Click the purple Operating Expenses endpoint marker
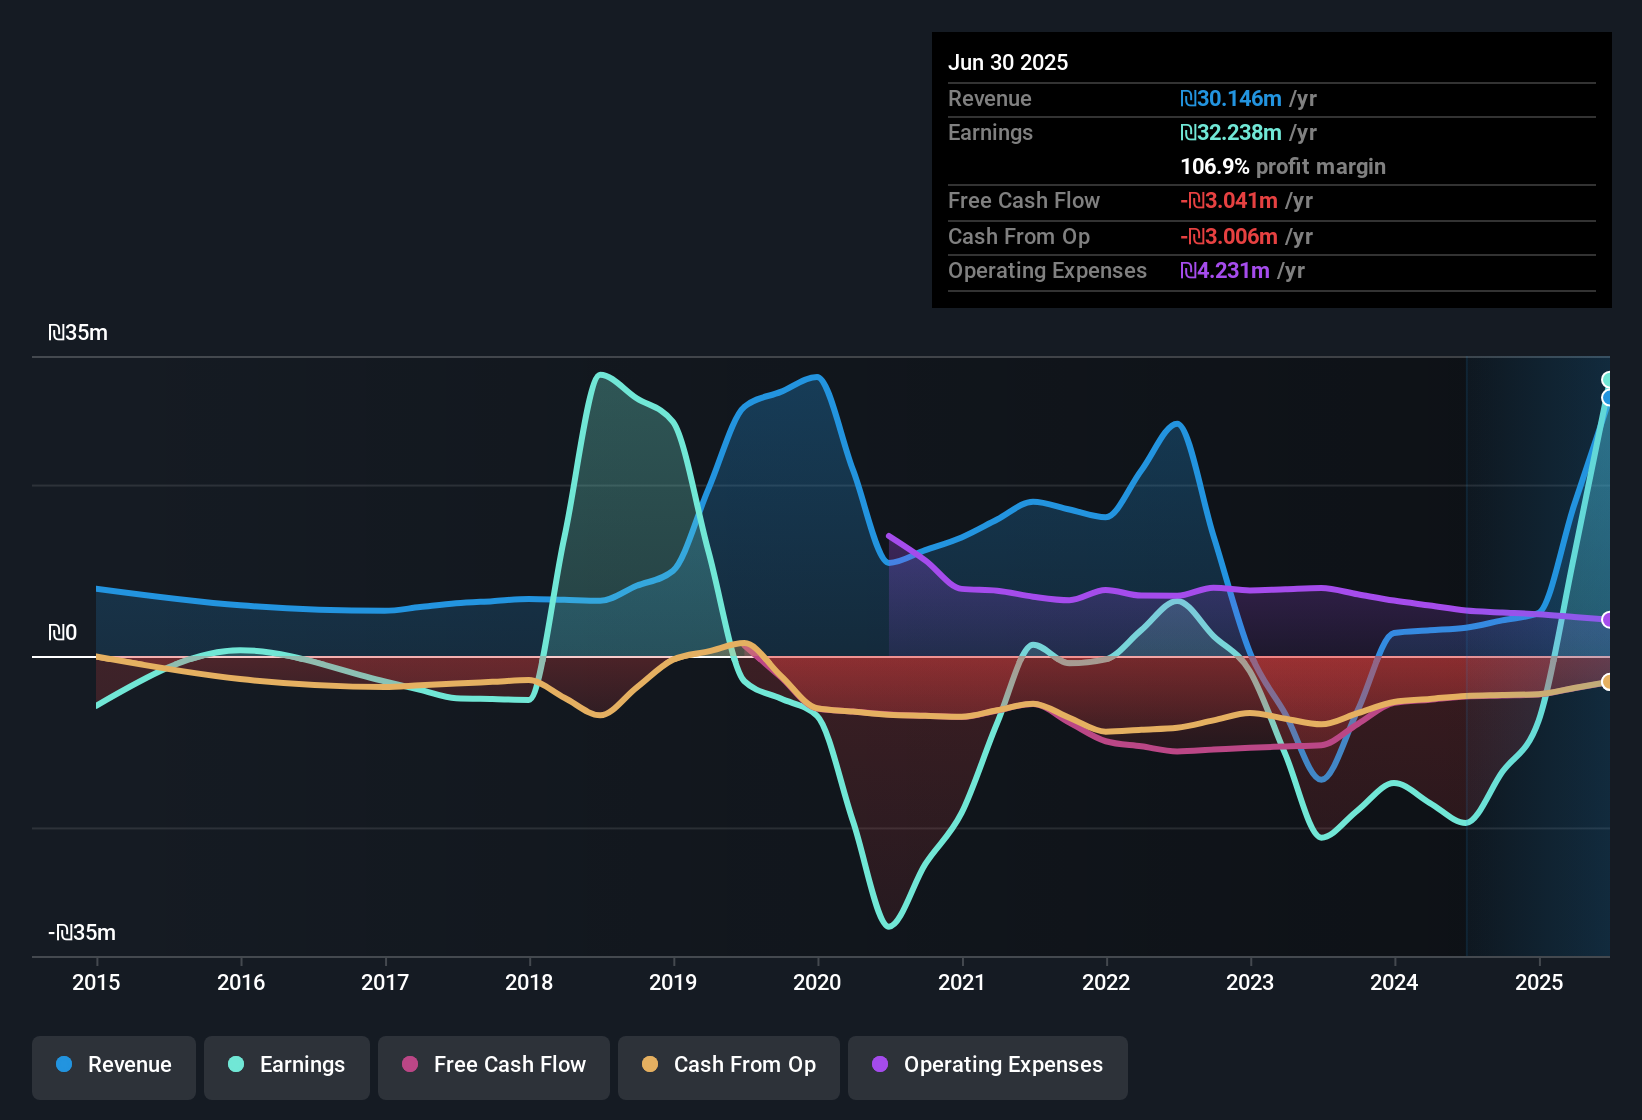Viewport: 1642px width, 1120px height. click(1608, 620)
